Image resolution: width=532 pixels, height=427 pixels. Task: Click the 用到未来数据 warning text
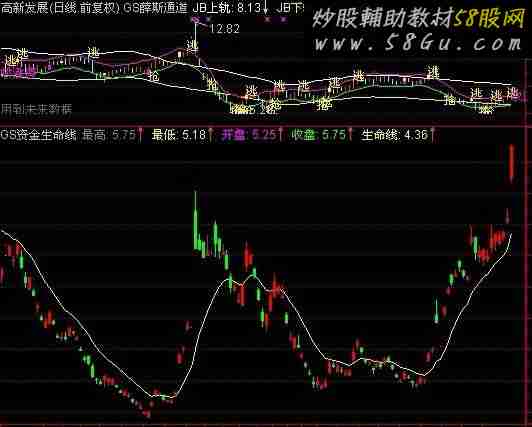[36, 109]
